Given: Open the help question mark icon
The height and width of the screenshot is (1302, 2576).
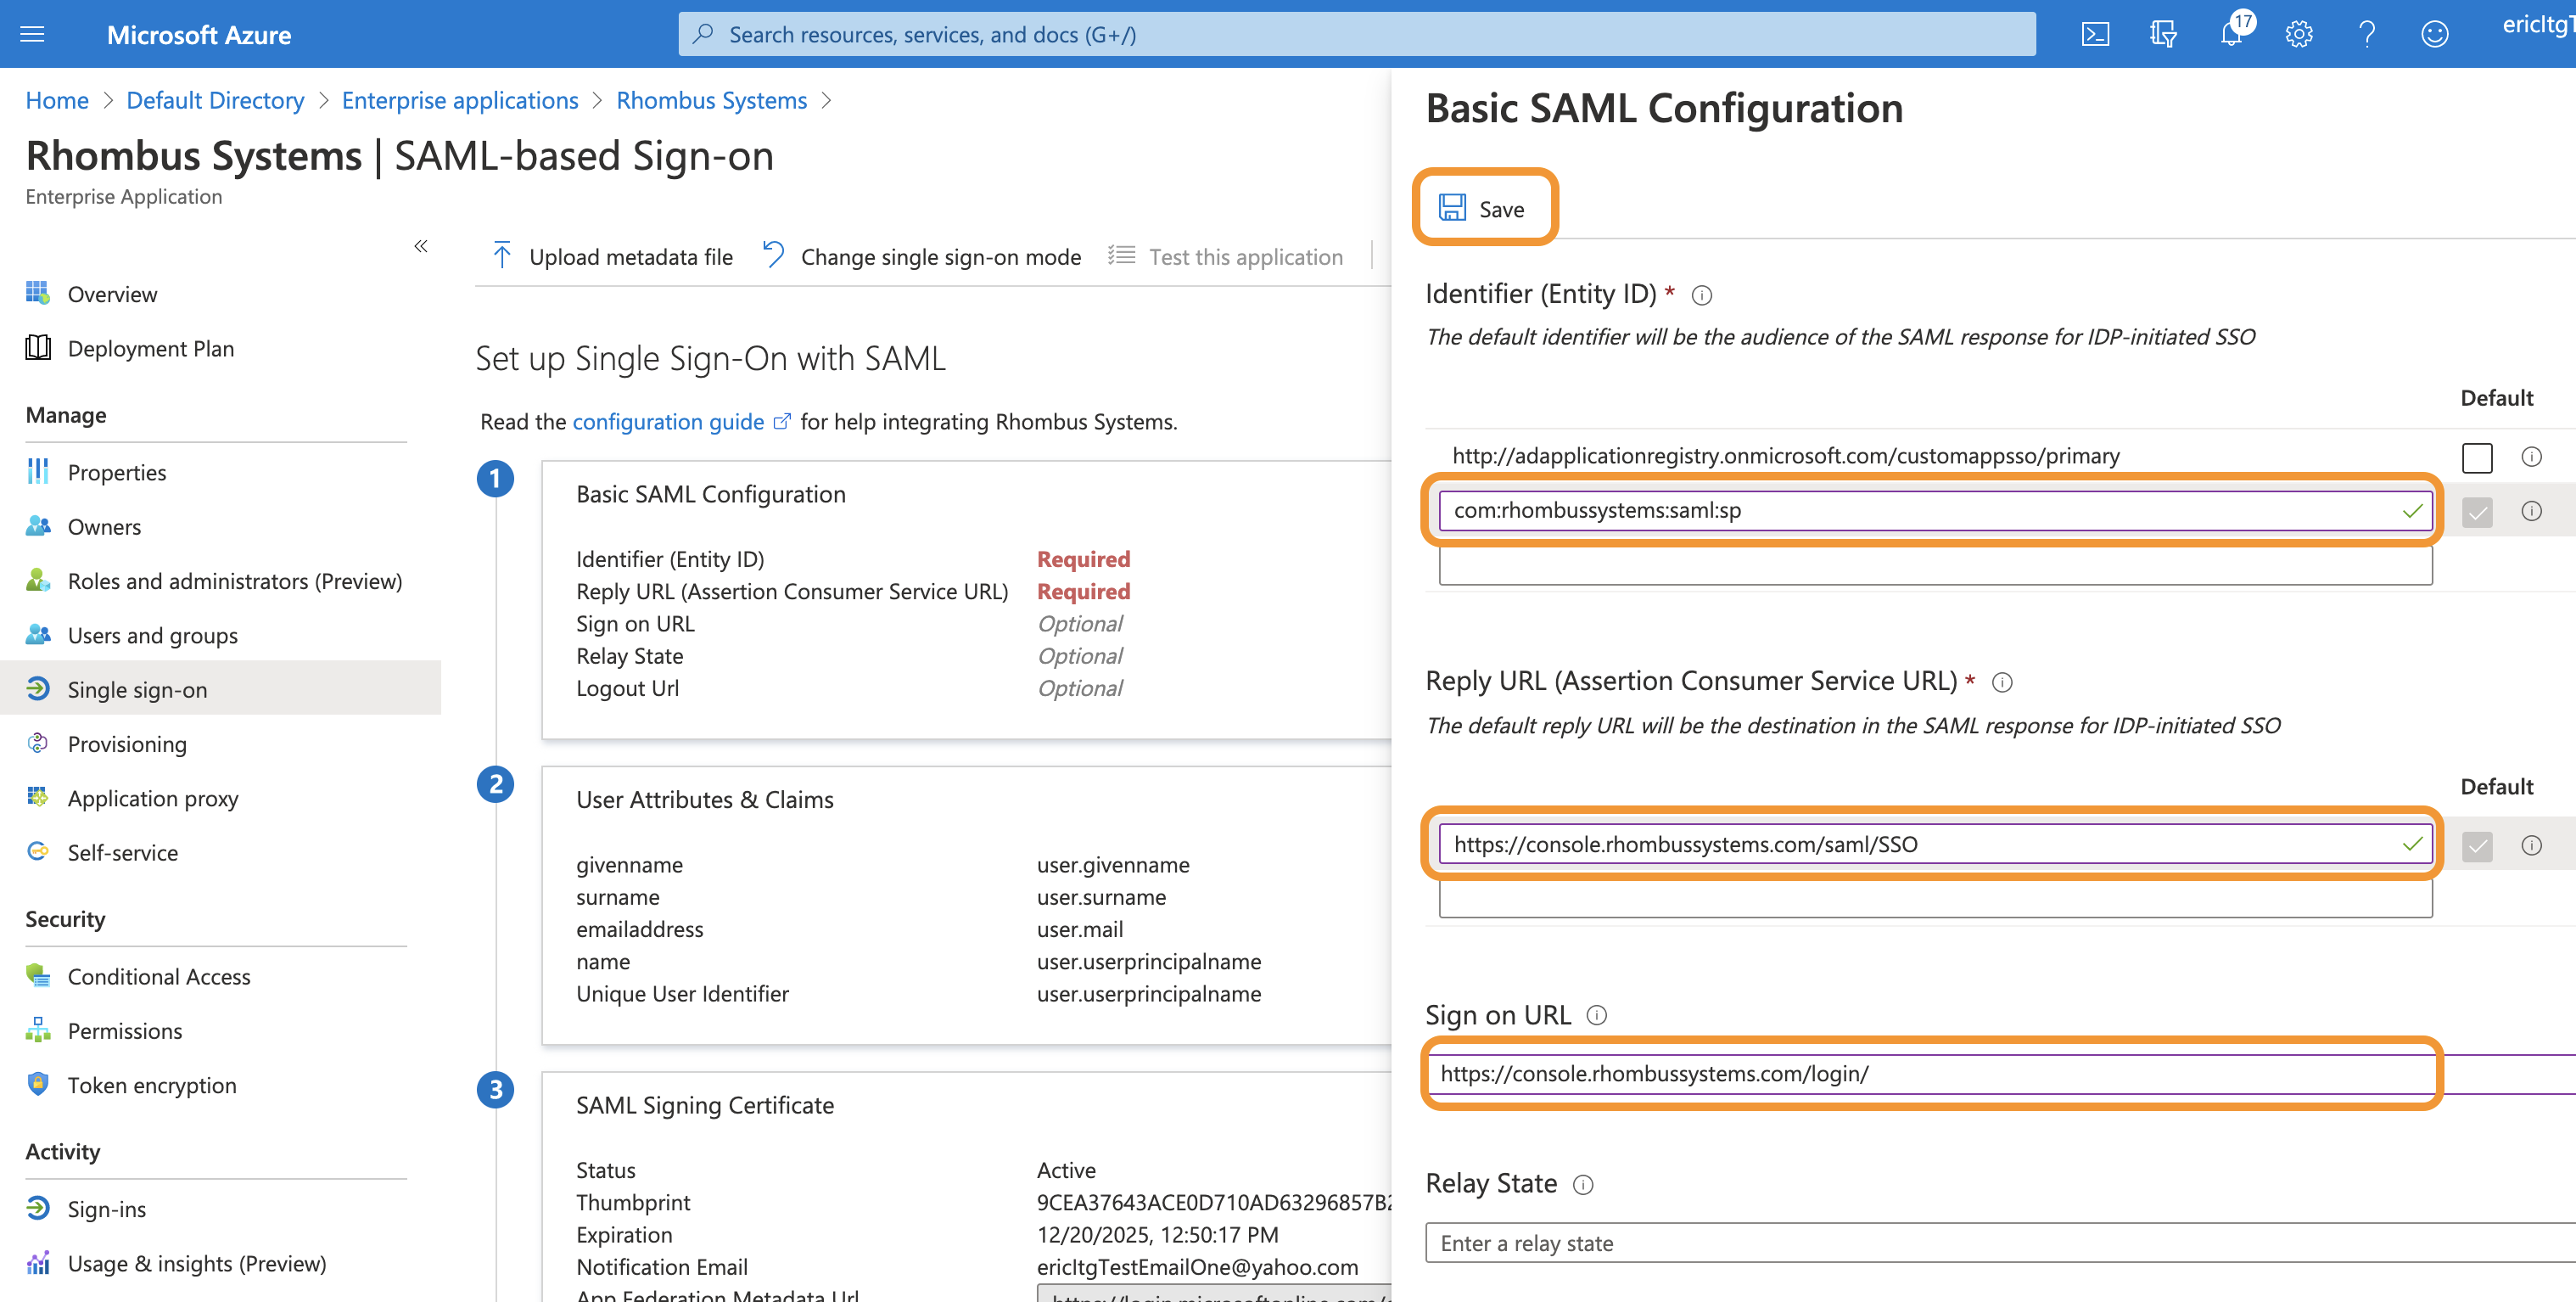Looking at the screenshot, I should [x=2367, y=35].
